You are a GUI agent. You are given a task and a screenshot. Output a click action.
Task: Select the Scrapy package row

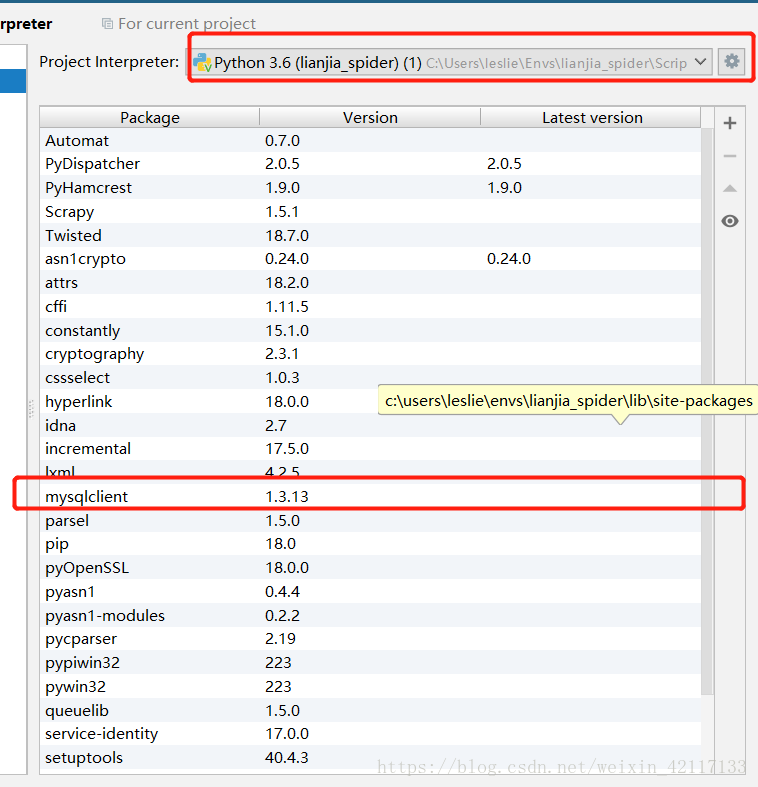[x=370, y=212]
